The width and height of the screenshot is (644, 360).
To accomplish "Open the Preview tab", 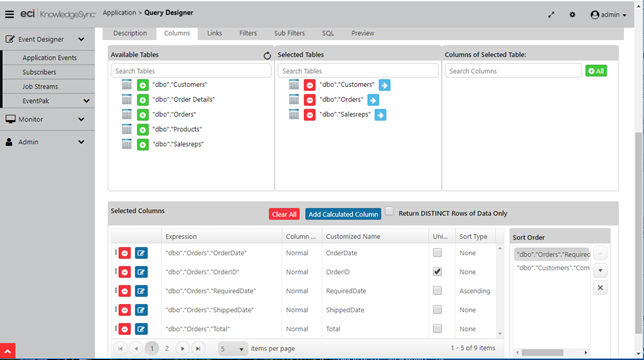I will point(363,33).
